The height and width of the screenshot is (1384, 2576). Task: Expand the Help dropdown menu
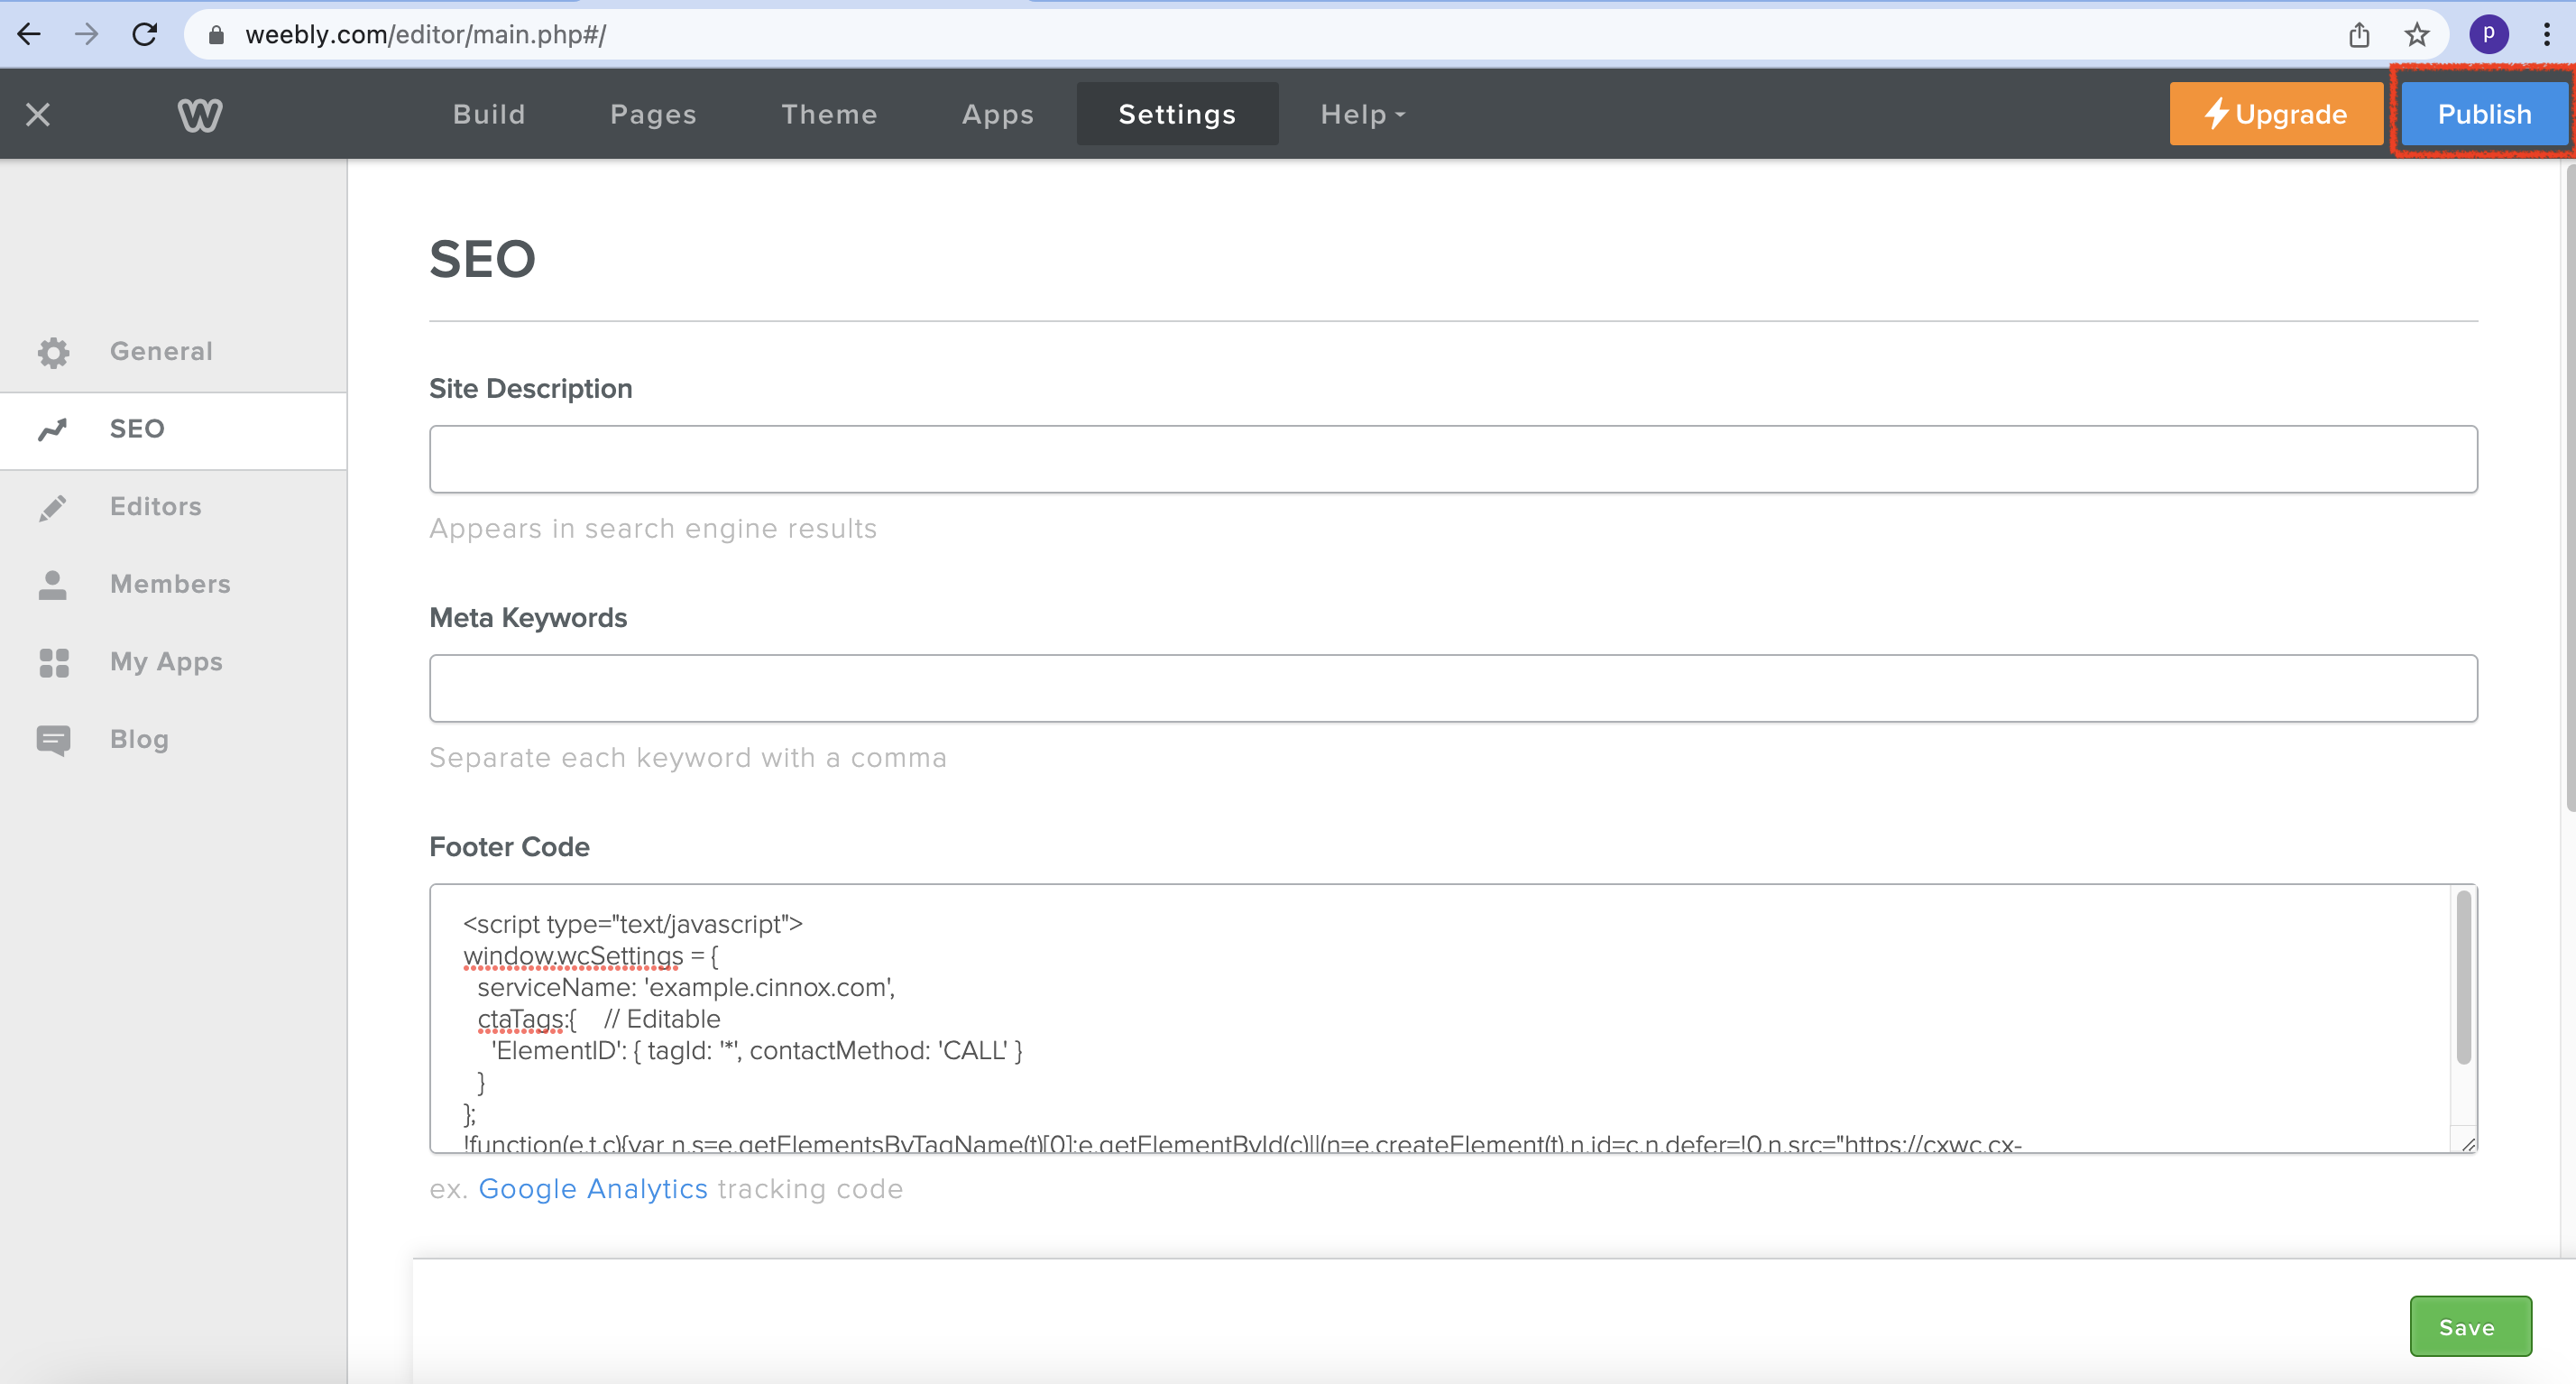pyautogui.click(x=1362, y=115)
